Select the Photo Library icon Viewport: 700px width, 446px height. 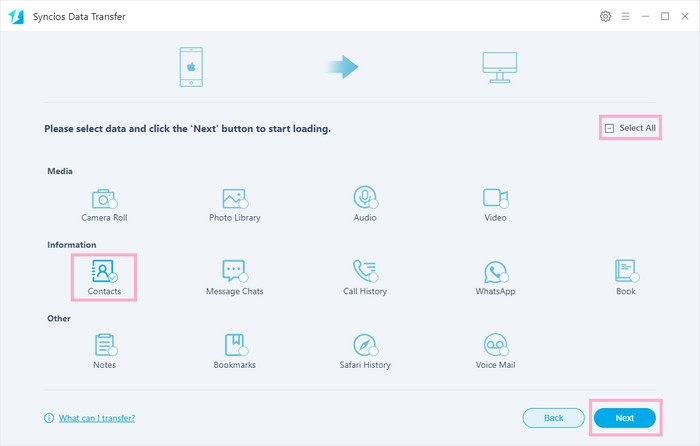(235, 199)
